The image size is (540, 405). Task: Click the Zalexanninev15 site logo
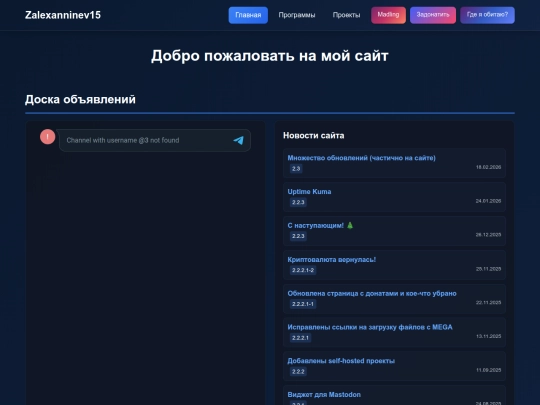coord(63,15)
